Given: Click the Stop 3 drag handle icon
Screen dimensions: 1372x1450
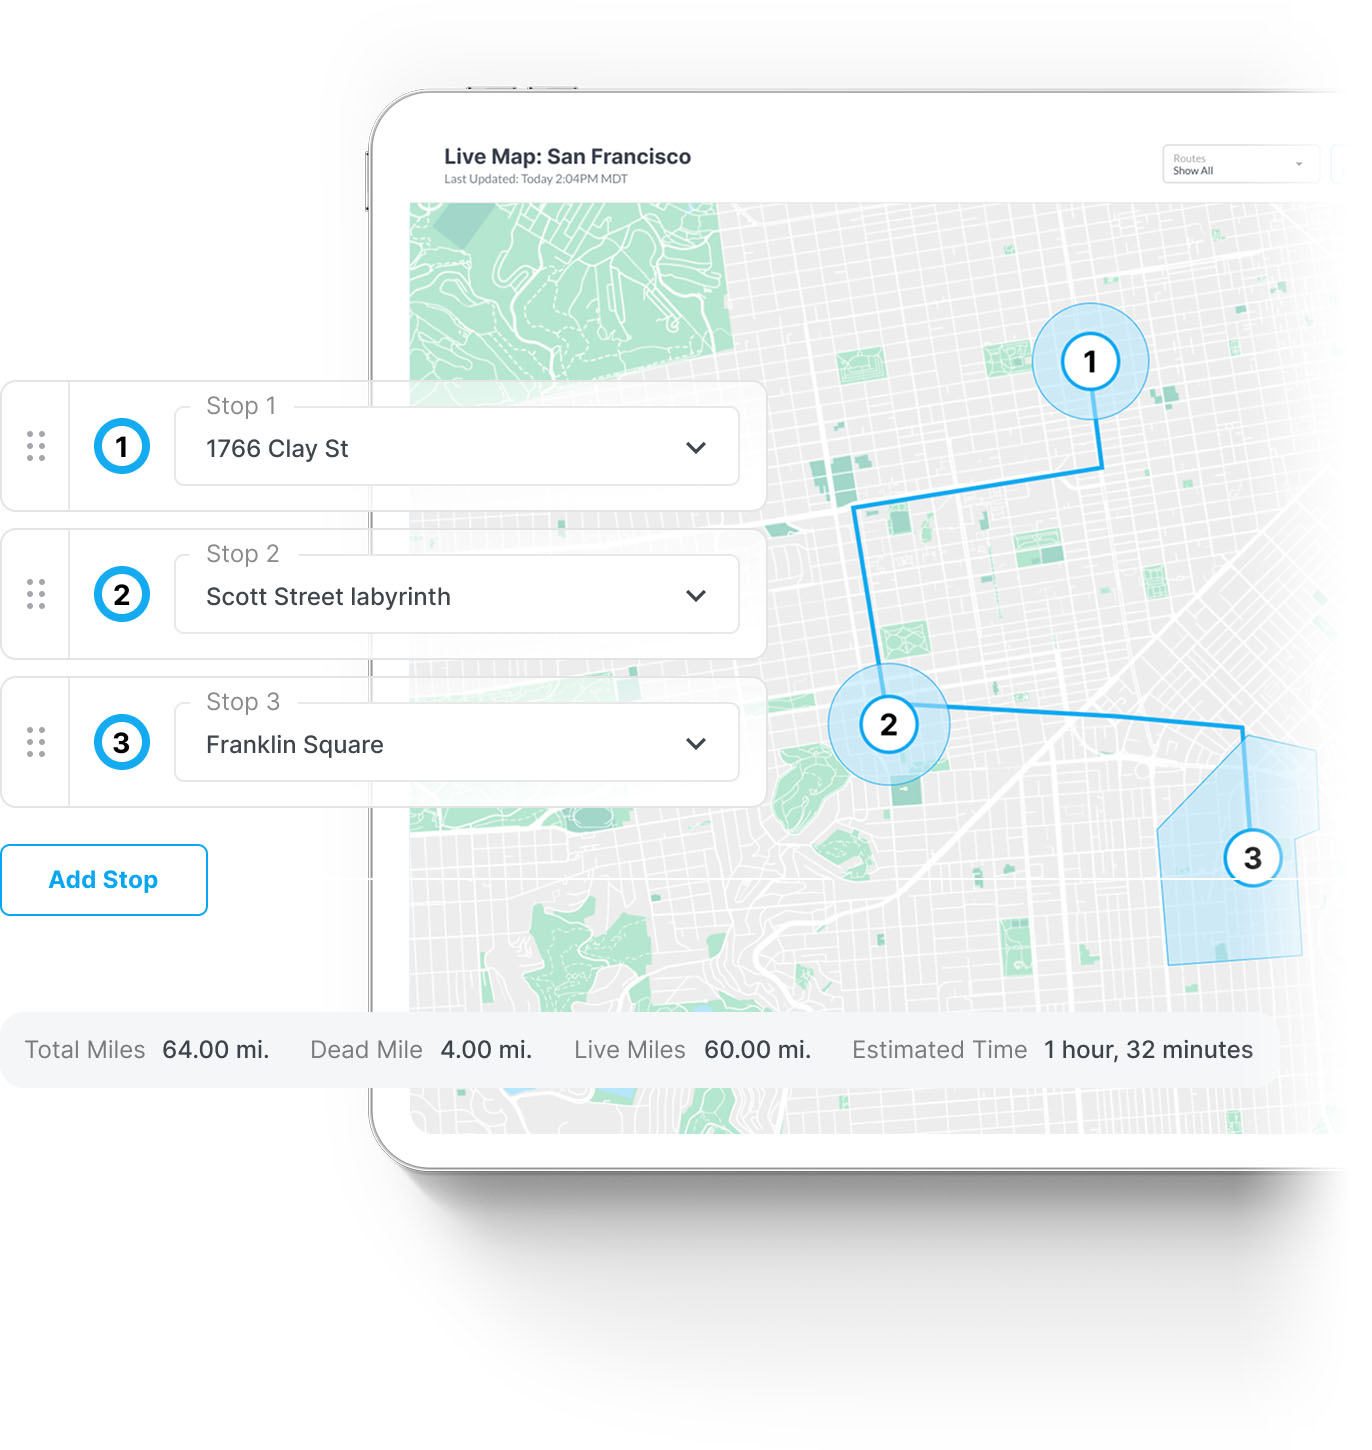Looking at the screenshot, I should [x=36, y=742].
